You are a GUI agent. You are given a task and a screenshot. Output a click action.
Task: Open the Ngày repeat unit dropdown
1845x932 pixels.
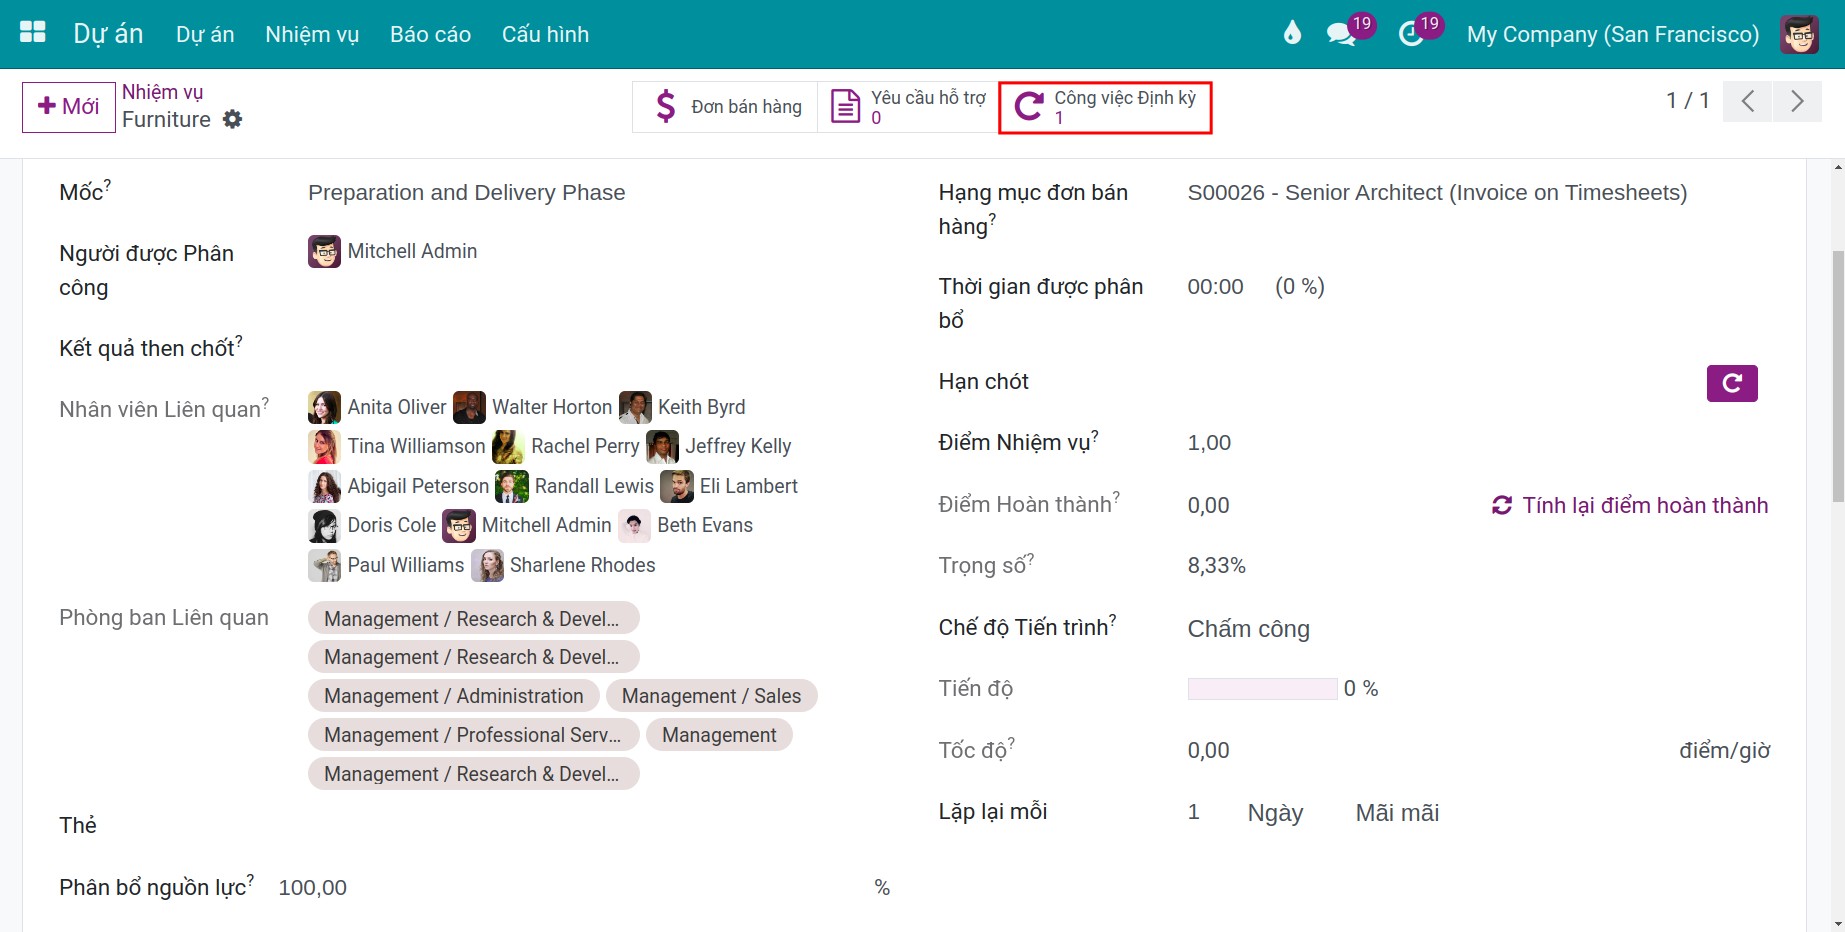point(1275,813)
